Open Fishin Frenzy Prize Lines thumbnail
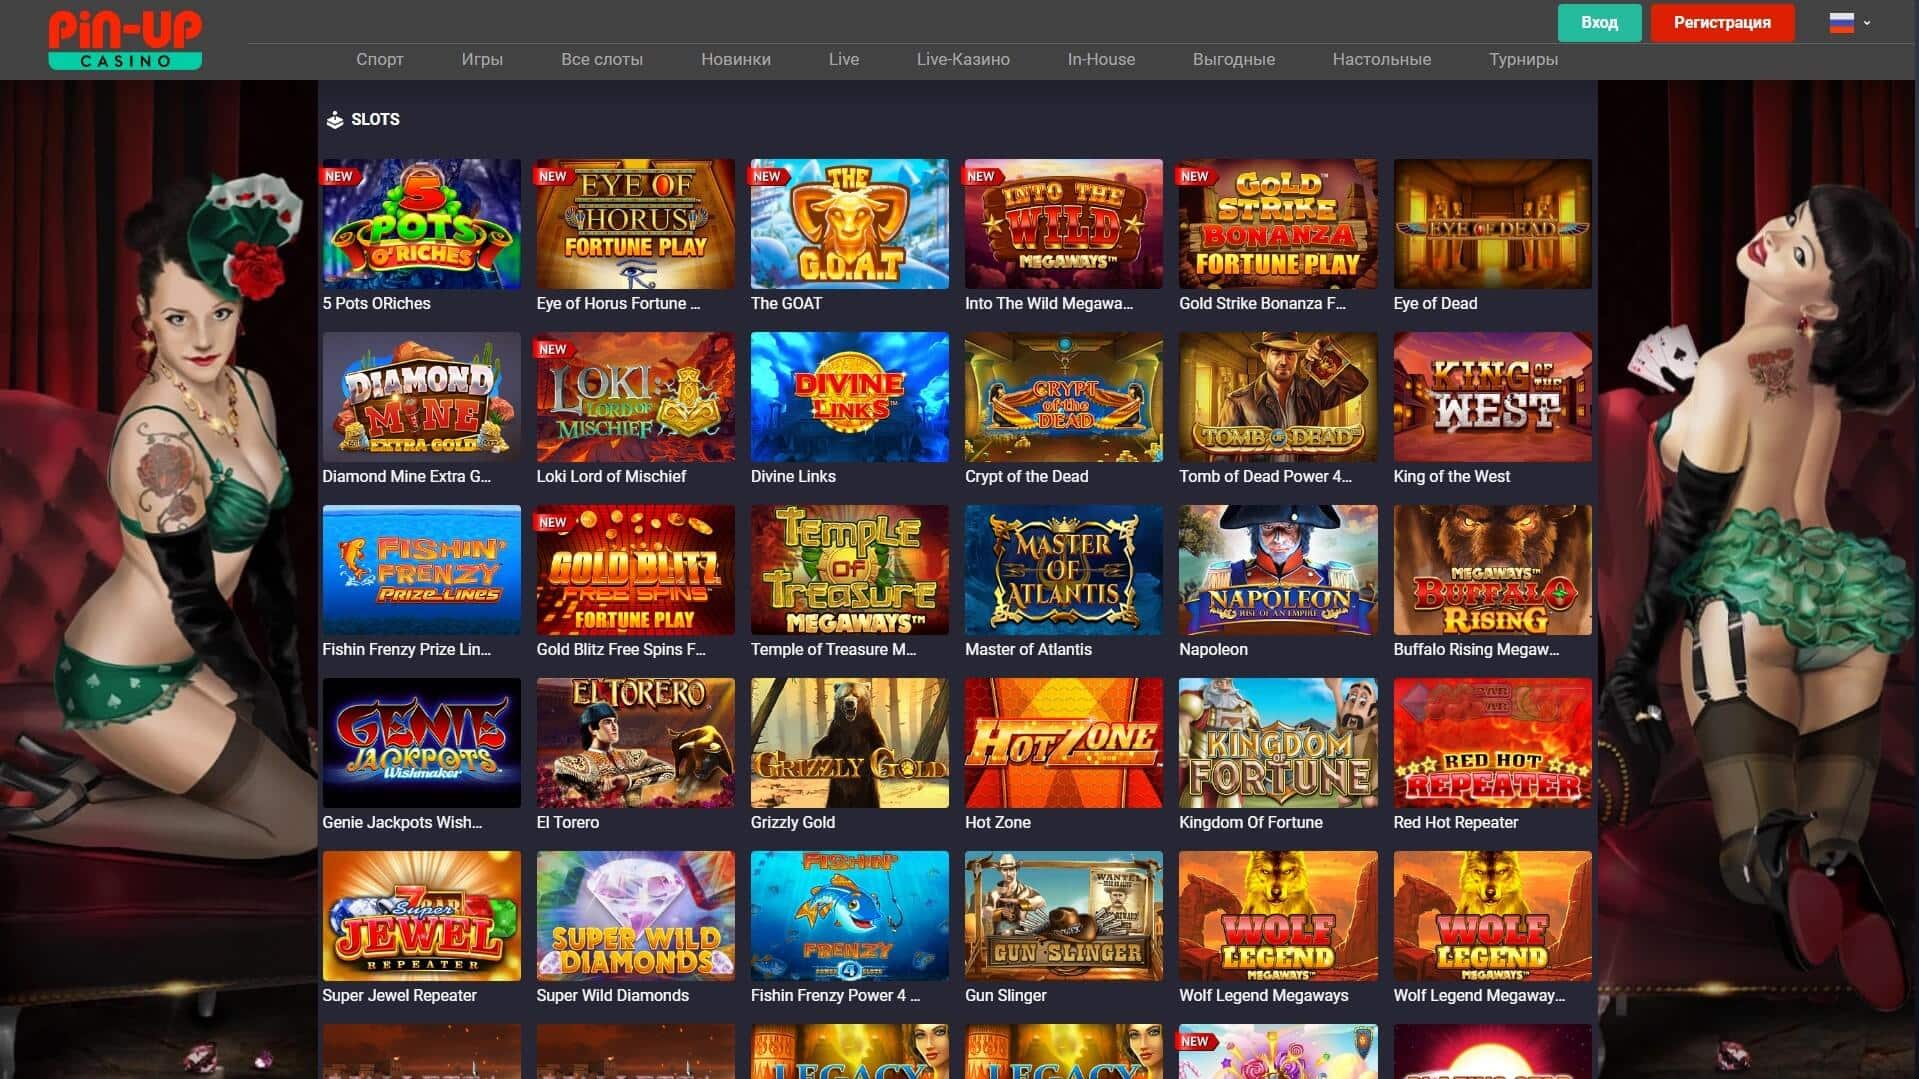1919x1079 pixels. [421, 570]
